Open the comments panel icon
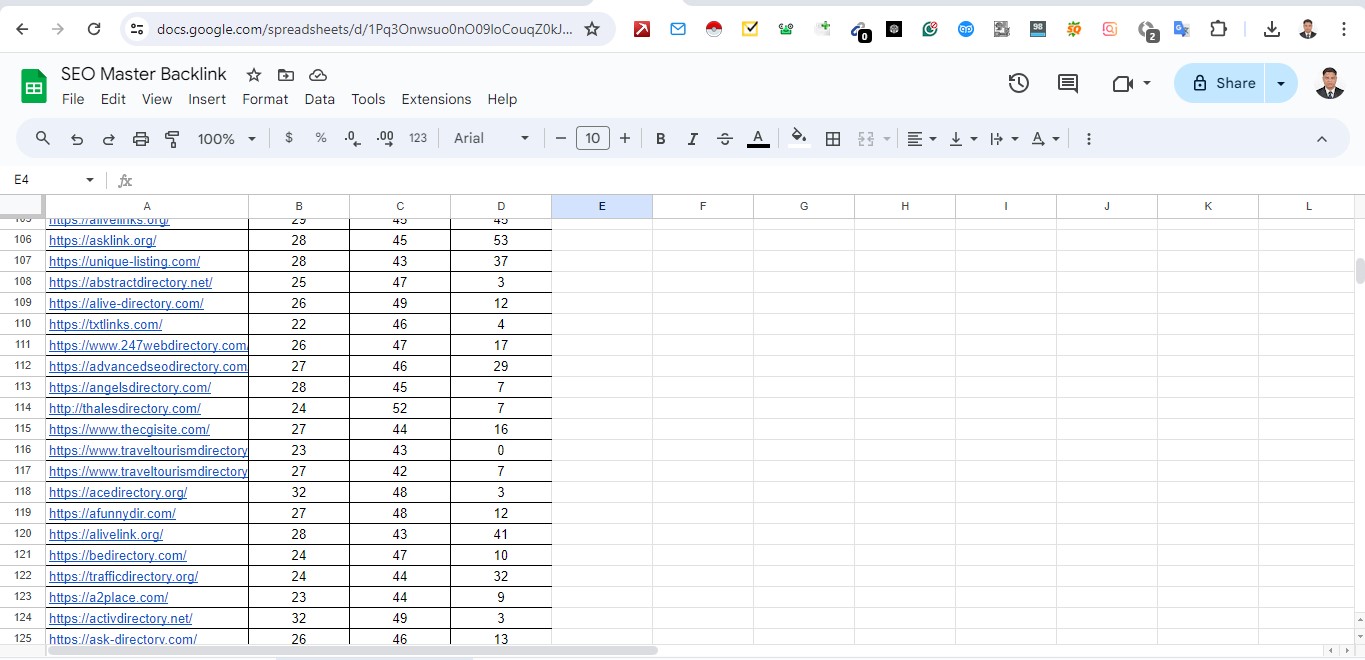Screen dimensions: 1365x660 (x=1068, y=84)
